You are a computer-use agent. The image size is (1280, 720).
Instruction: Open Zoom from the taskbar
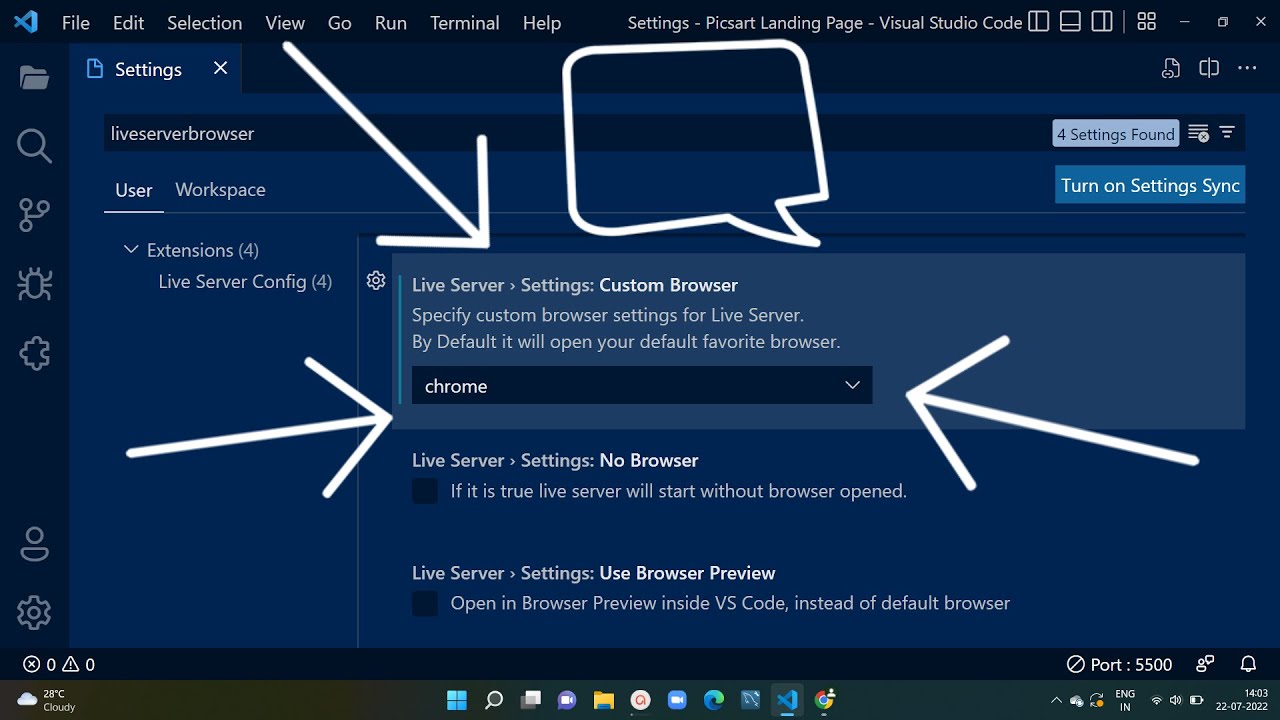coord(676,700)
